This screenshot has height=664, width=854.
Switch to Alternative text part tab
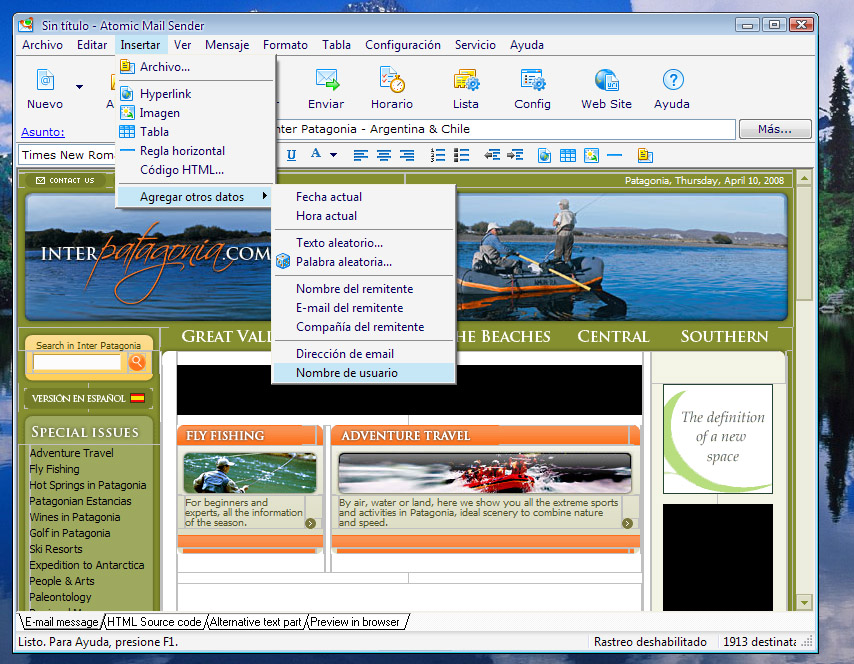point(255,622)
